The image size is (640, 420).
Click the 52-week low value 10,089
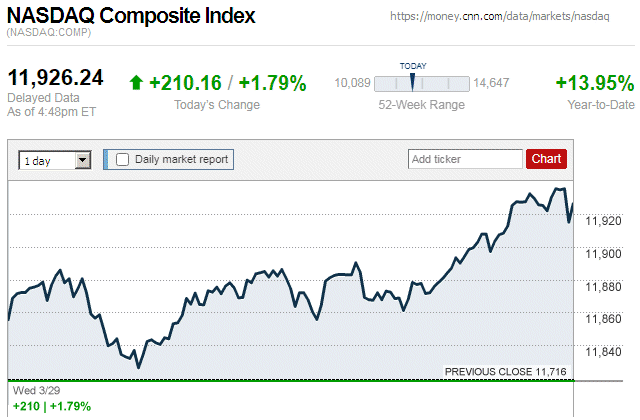tap(352, 83)
